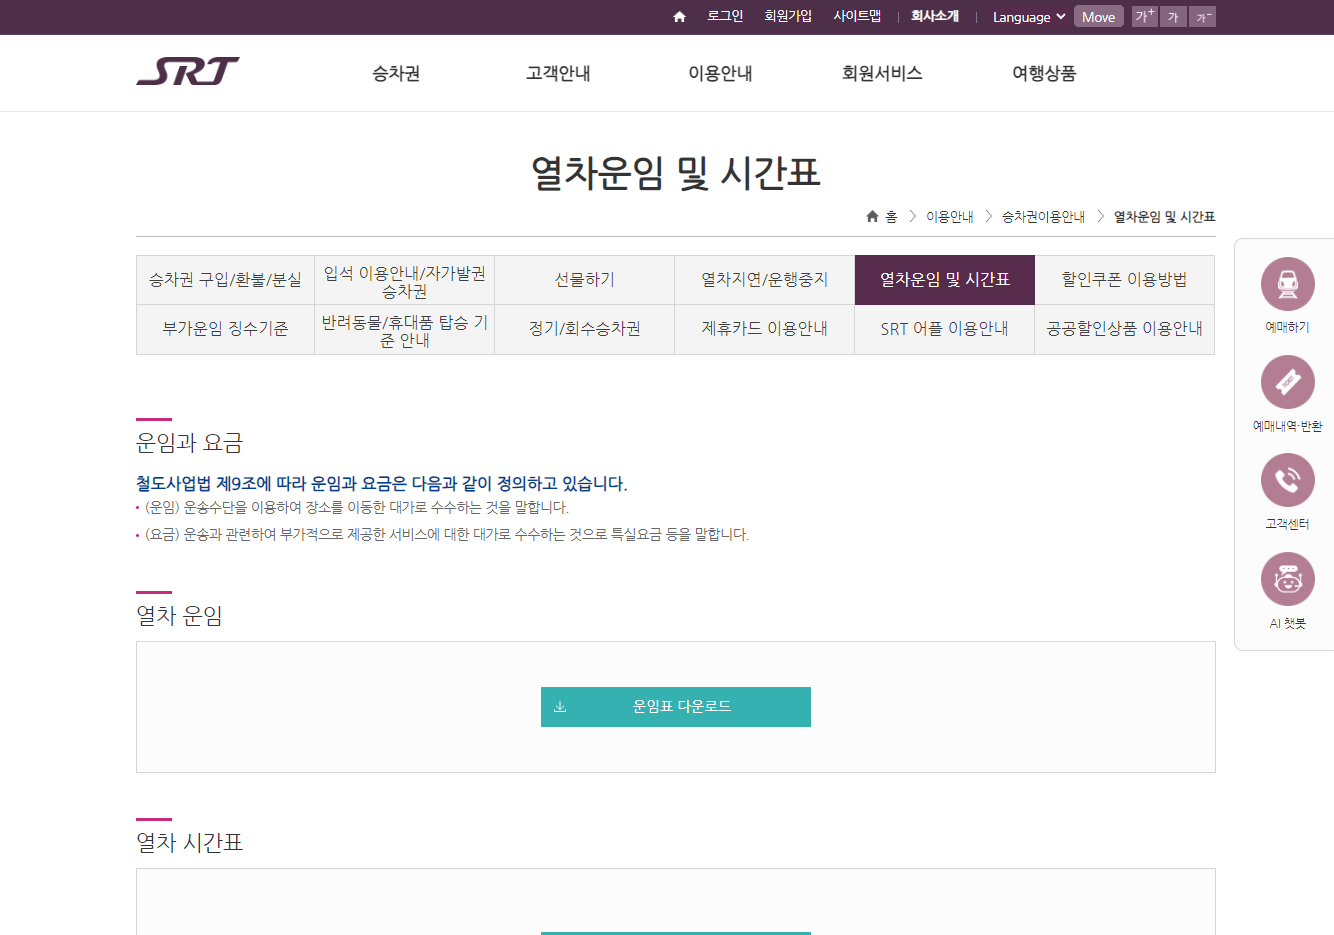Select 선물하기 tab

[x=585, y=280]
